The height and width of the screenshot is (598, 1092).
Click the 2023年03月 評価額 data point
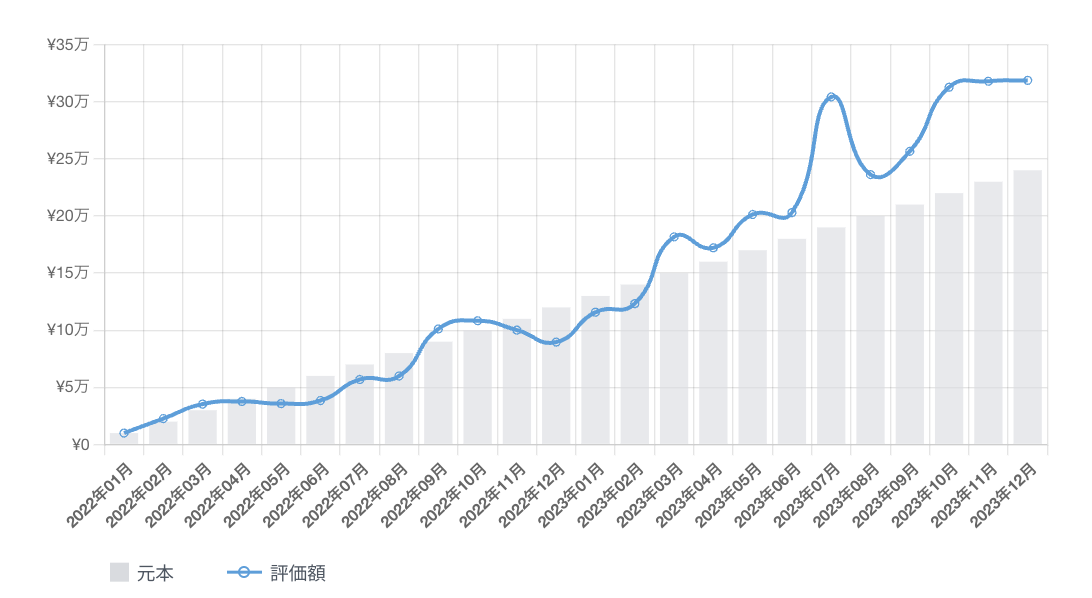674,237
